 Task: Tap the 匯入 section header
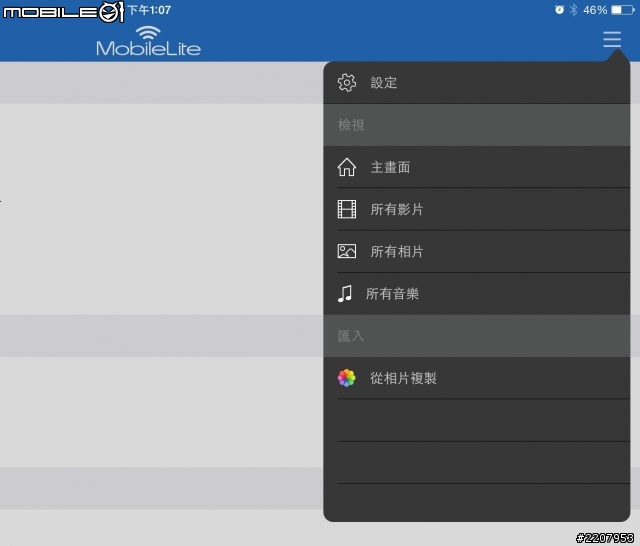(477, 336)
